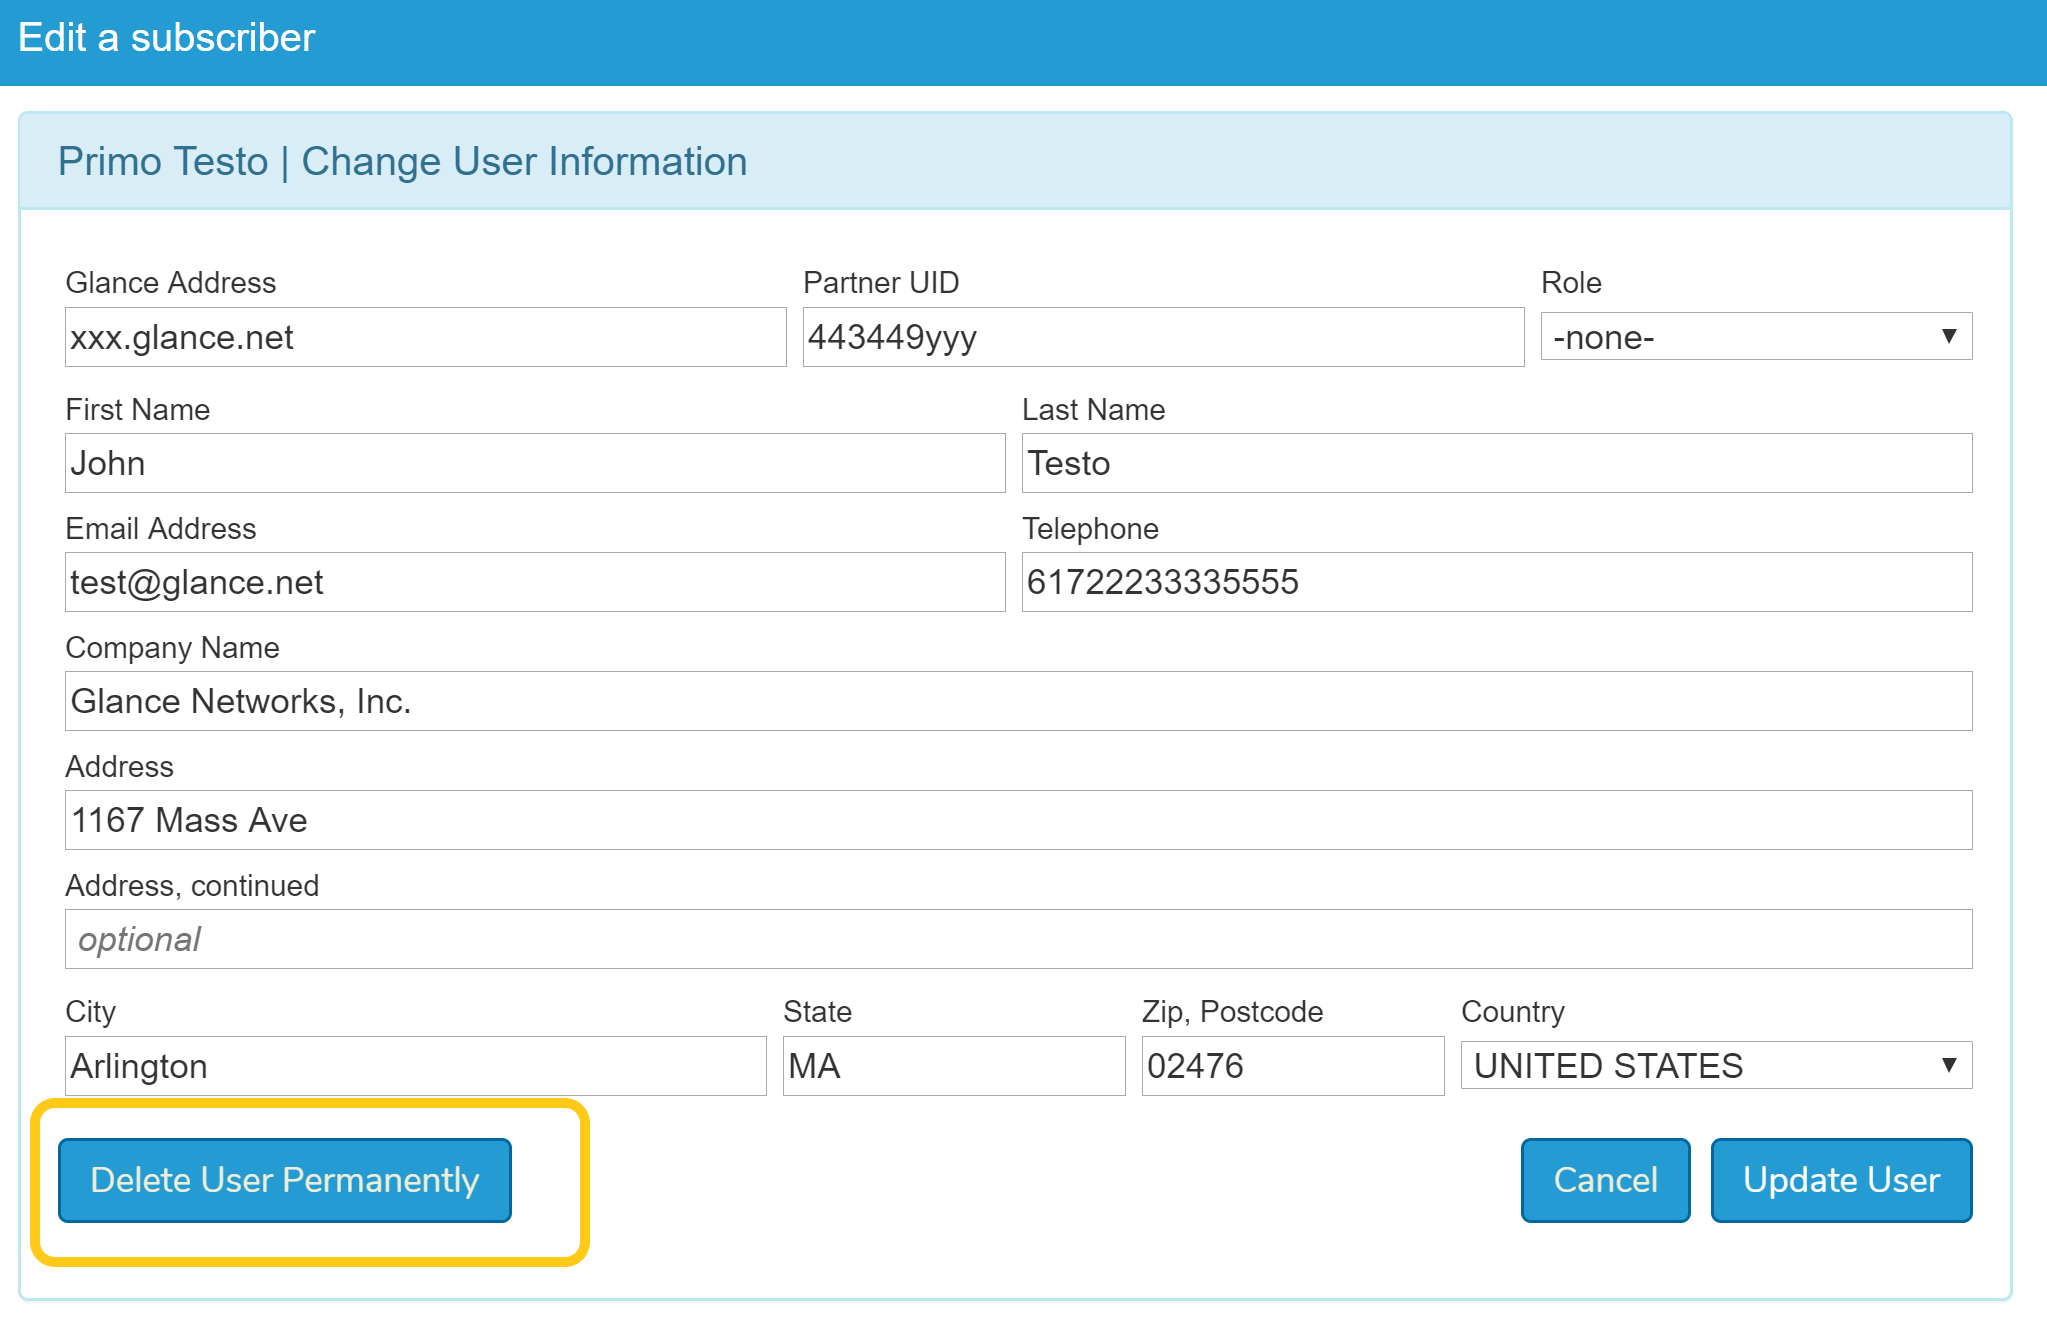Select the First Name input box

tap(534, 463)
